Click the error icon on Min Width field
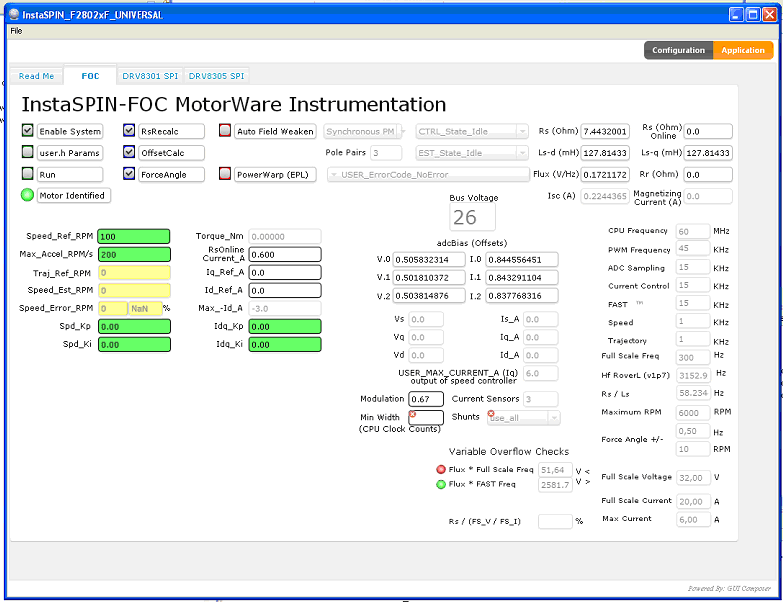This screenshot has height=602, width=783. pyautogui.click(x=412, y=414)
